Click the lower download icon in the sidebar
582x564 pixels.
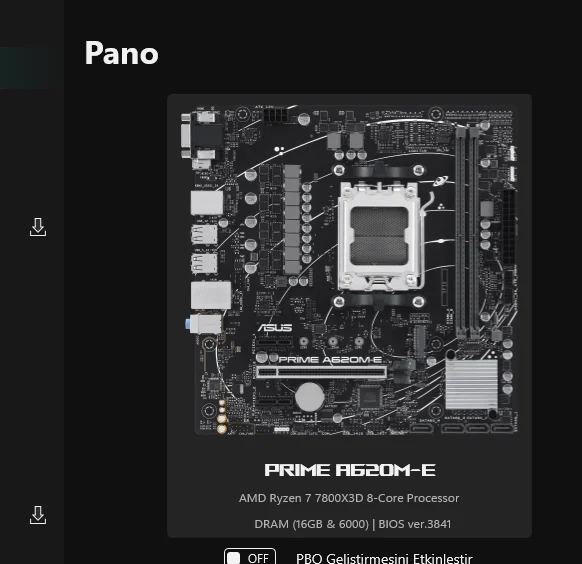pos(38,515)
